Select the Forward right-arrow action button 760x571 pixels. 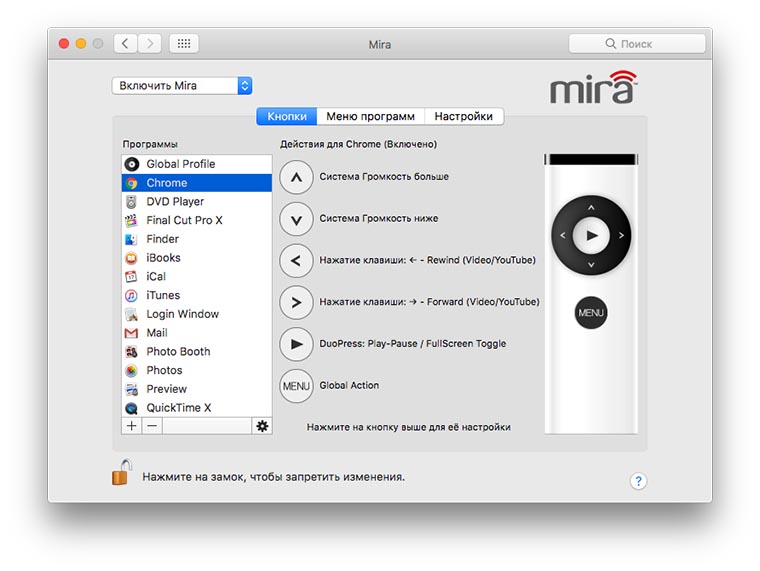pyautogui.click(x=295, y=302)
